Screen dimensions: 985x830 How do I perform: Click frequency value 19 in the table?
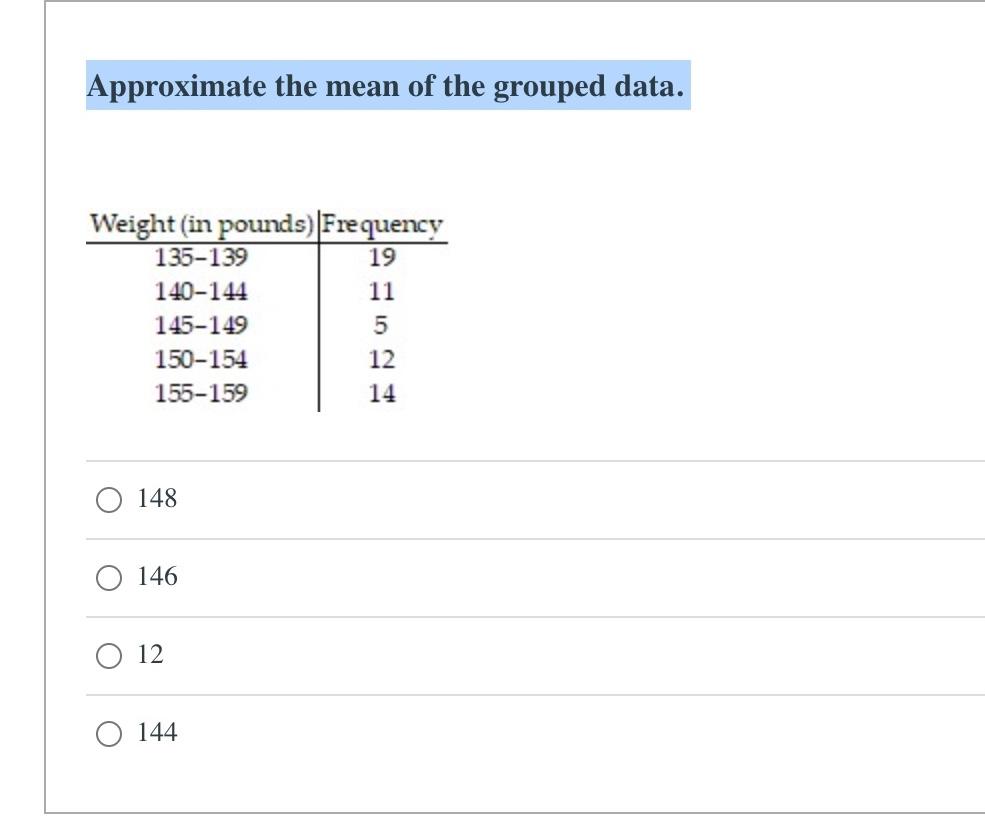pyautogui.click(x=383, y=258)
